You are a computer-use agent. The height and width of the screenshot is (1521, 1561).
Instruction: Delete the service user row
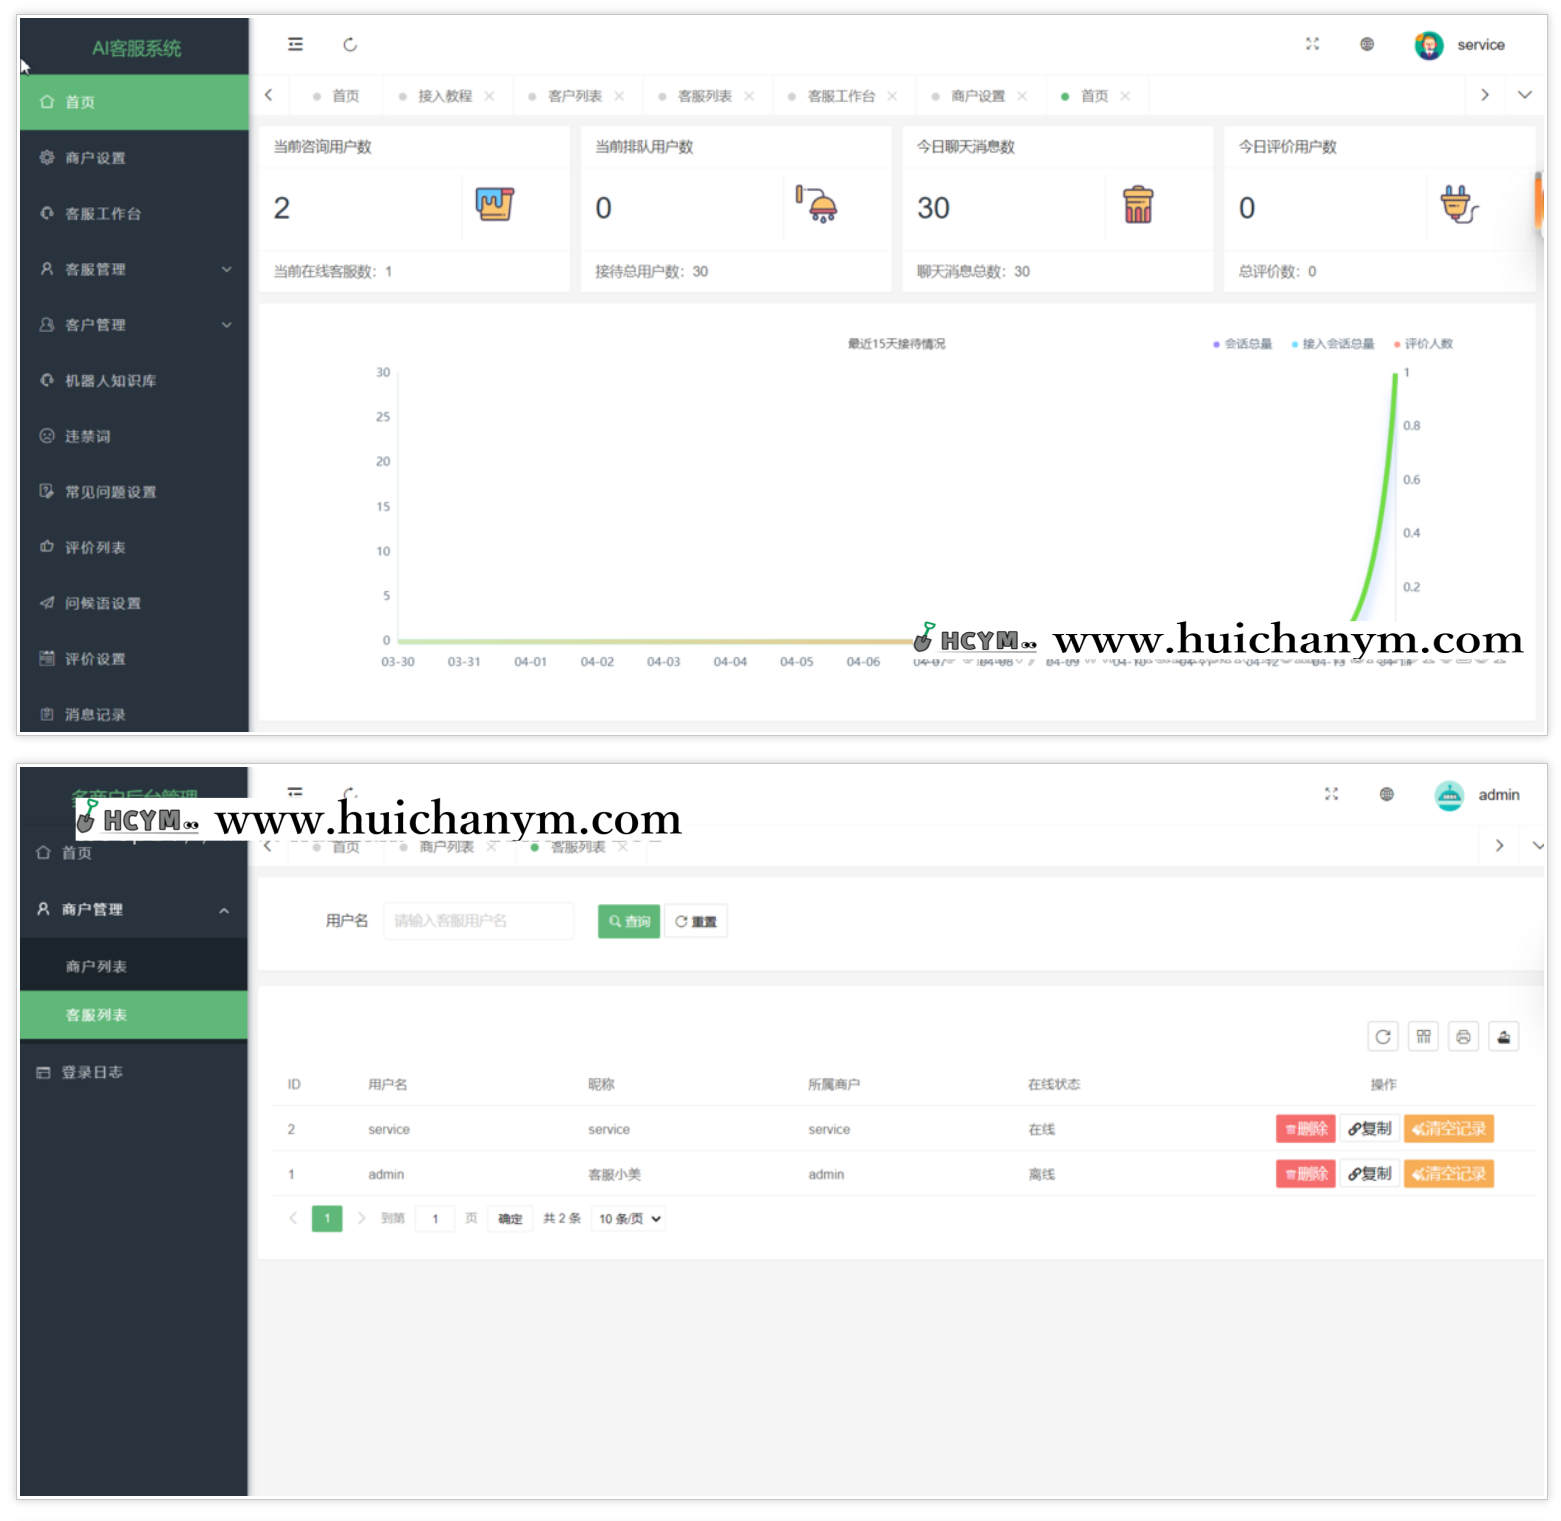1305,1129
